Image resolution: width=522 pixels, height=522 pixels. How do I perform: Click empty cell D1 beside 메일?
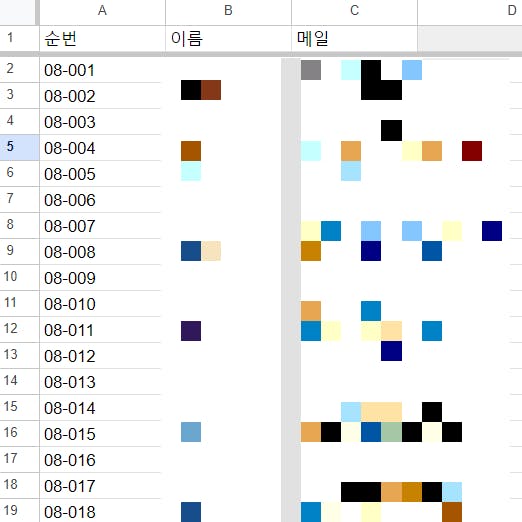coord(470,38)
